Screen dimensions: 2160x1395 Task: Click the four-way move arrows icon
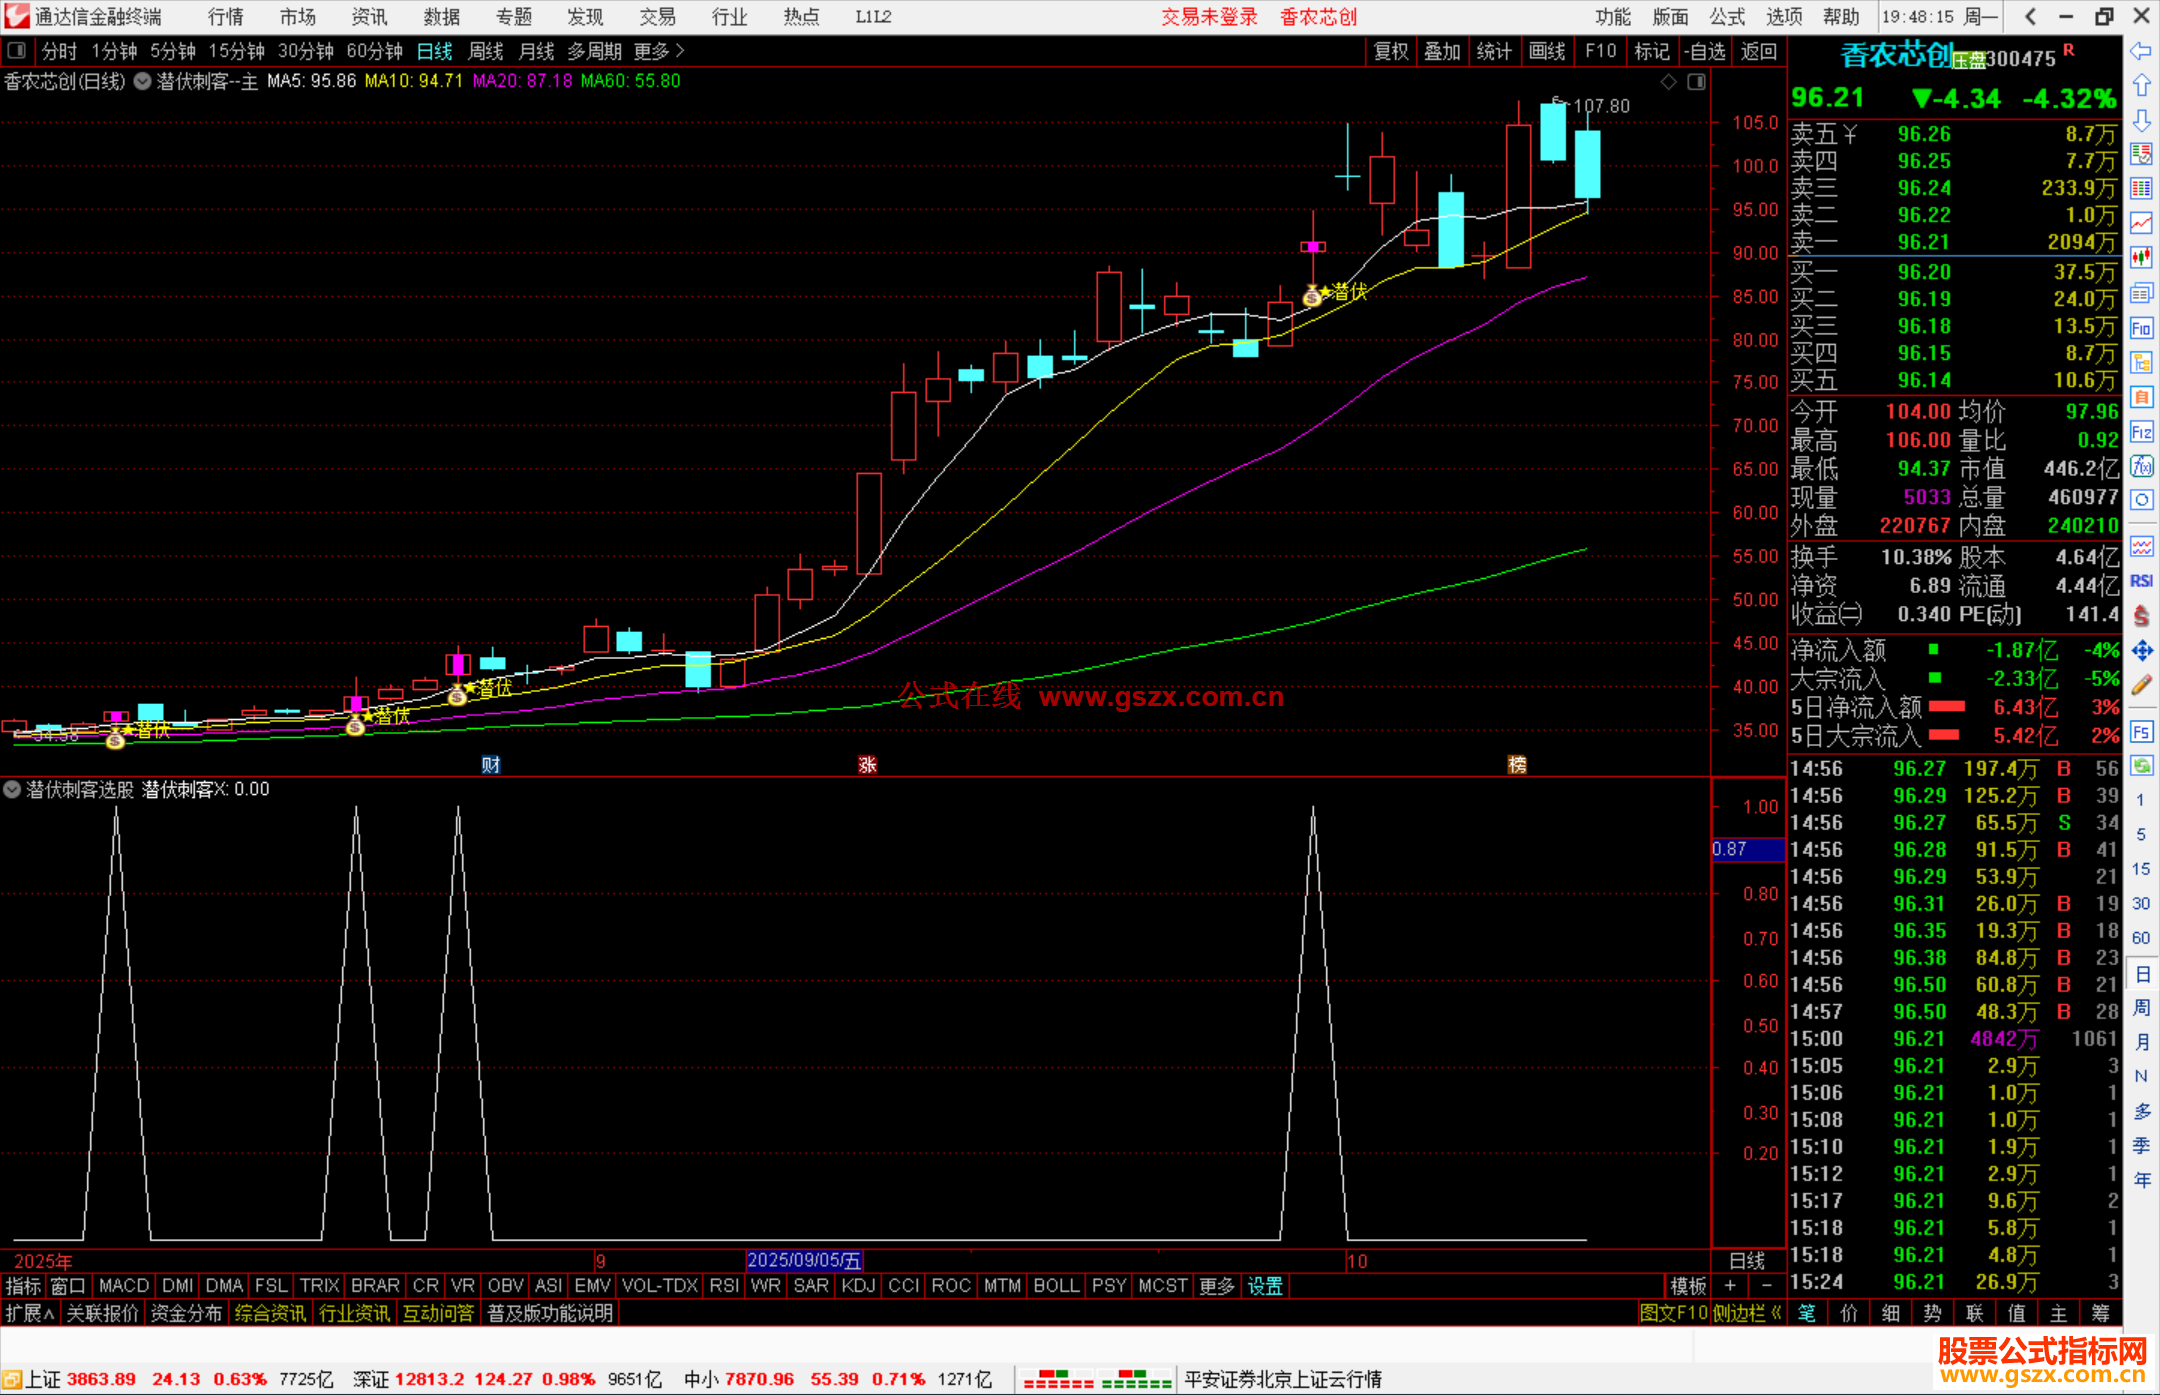click(2141, 651)
